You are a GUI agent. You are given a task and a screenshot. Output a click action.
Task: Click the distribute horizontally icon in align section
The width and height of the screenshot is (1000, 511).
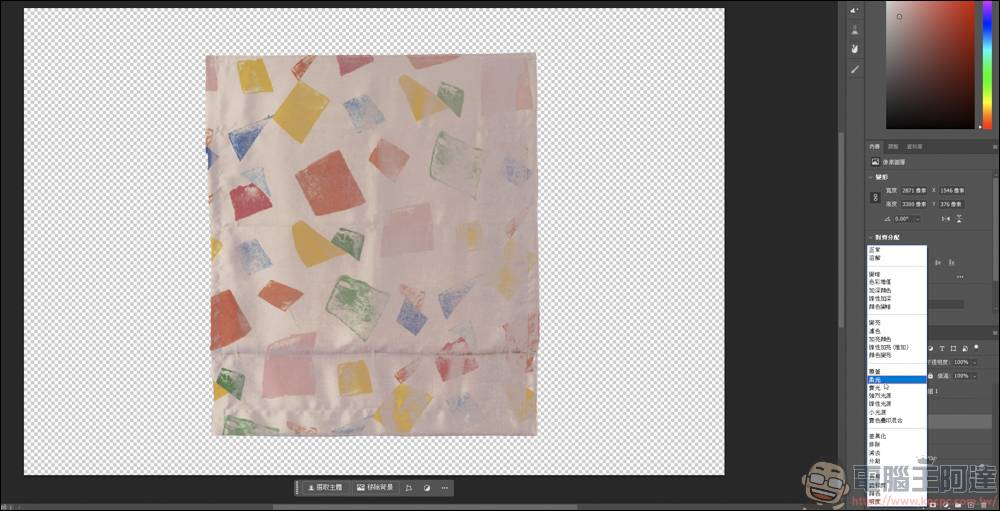pos(938,263)
